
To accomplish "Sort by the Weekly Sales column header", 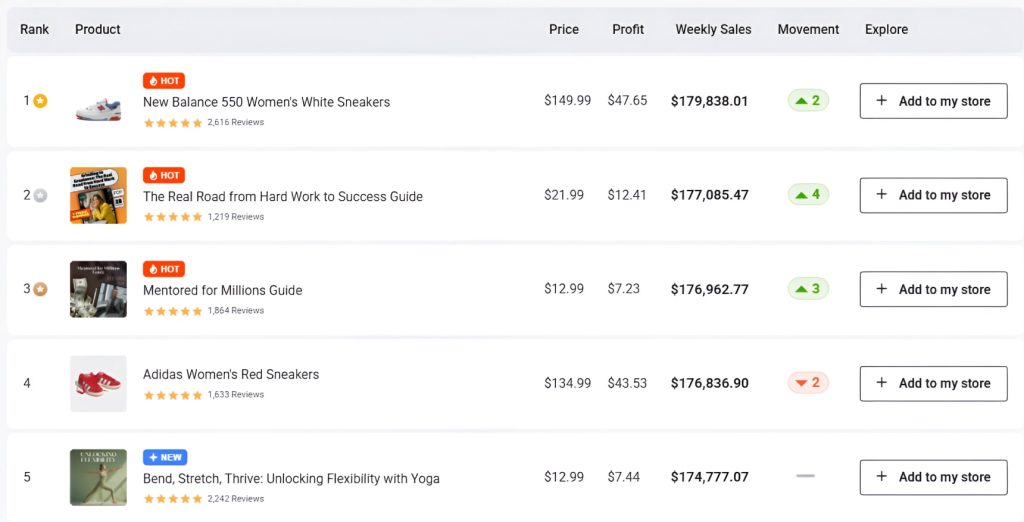I will [713, 29].
